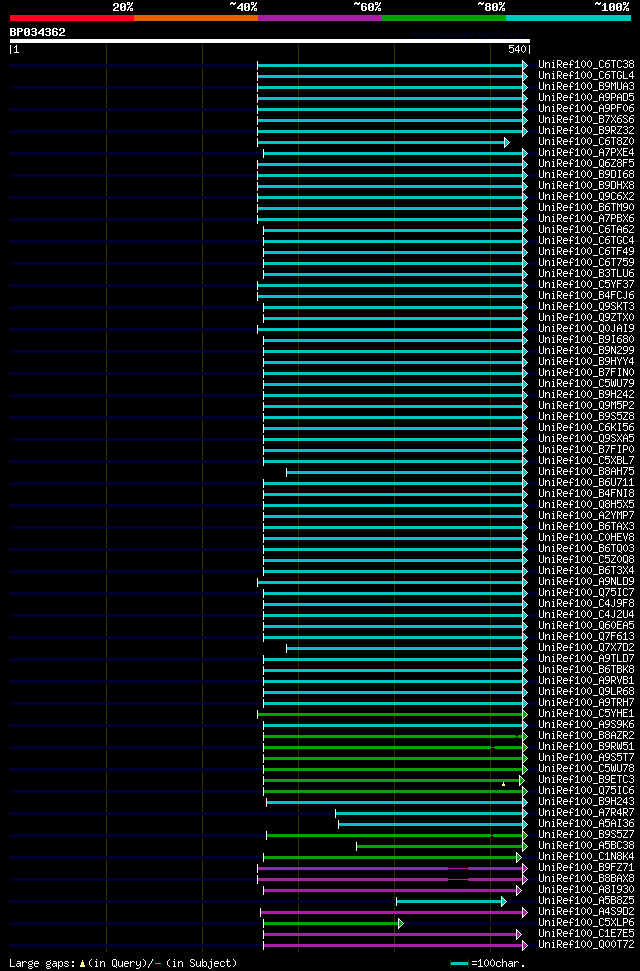This screenshot has height=971, width=640.
Task: Click the cyan =100char scale bar legend
Action: click(459, 964)
